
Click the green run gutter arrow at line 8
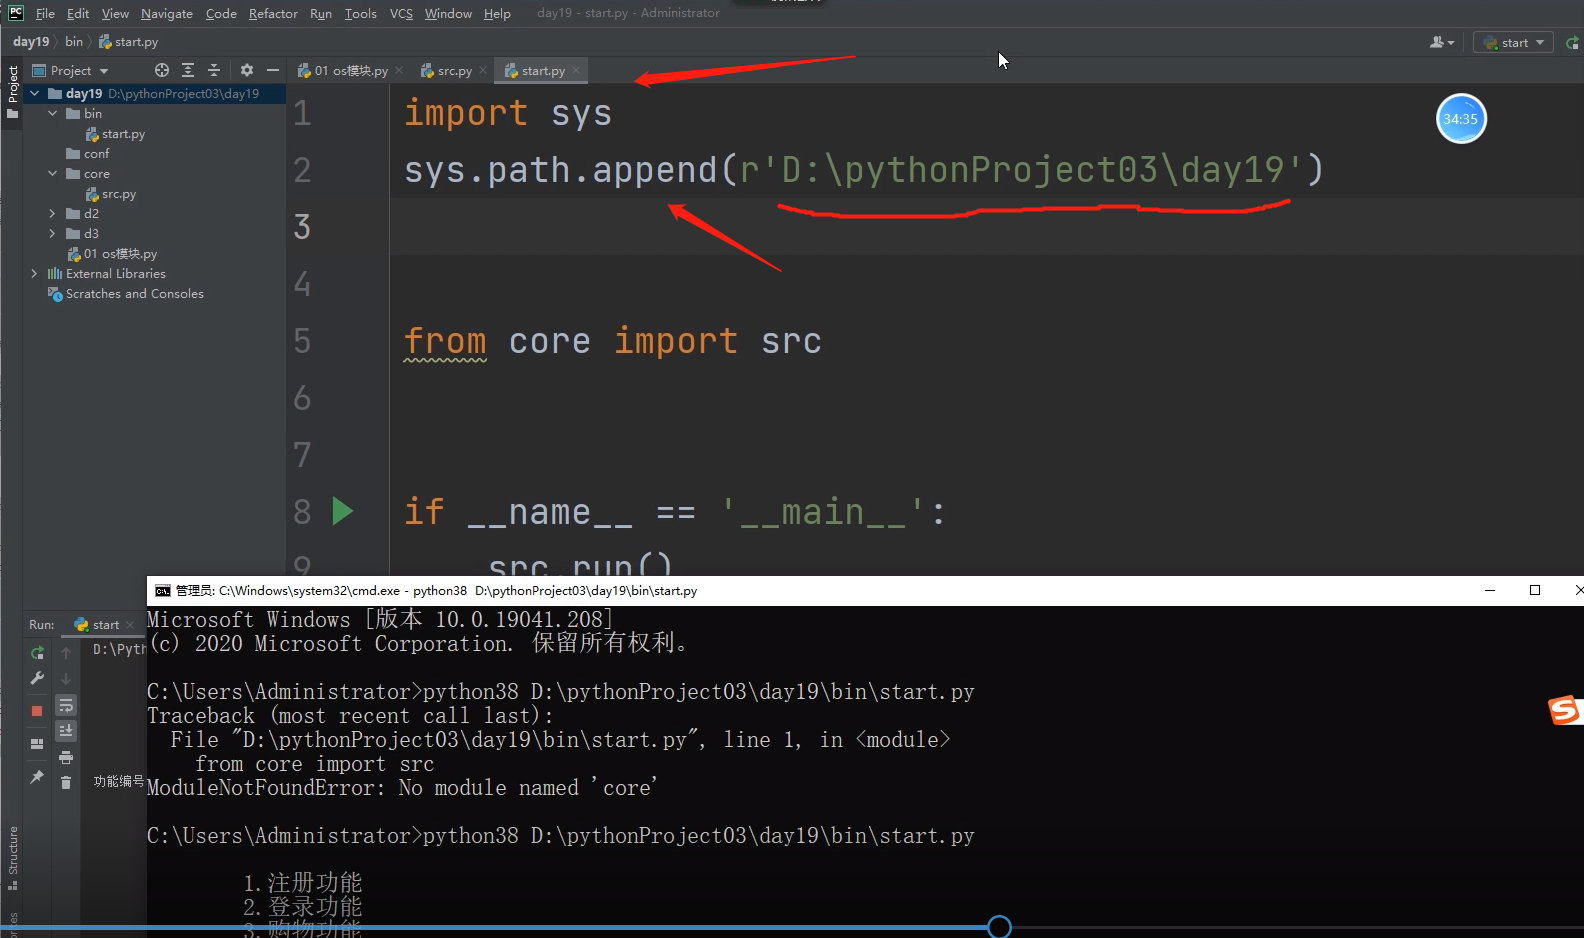tap(342, 511)
